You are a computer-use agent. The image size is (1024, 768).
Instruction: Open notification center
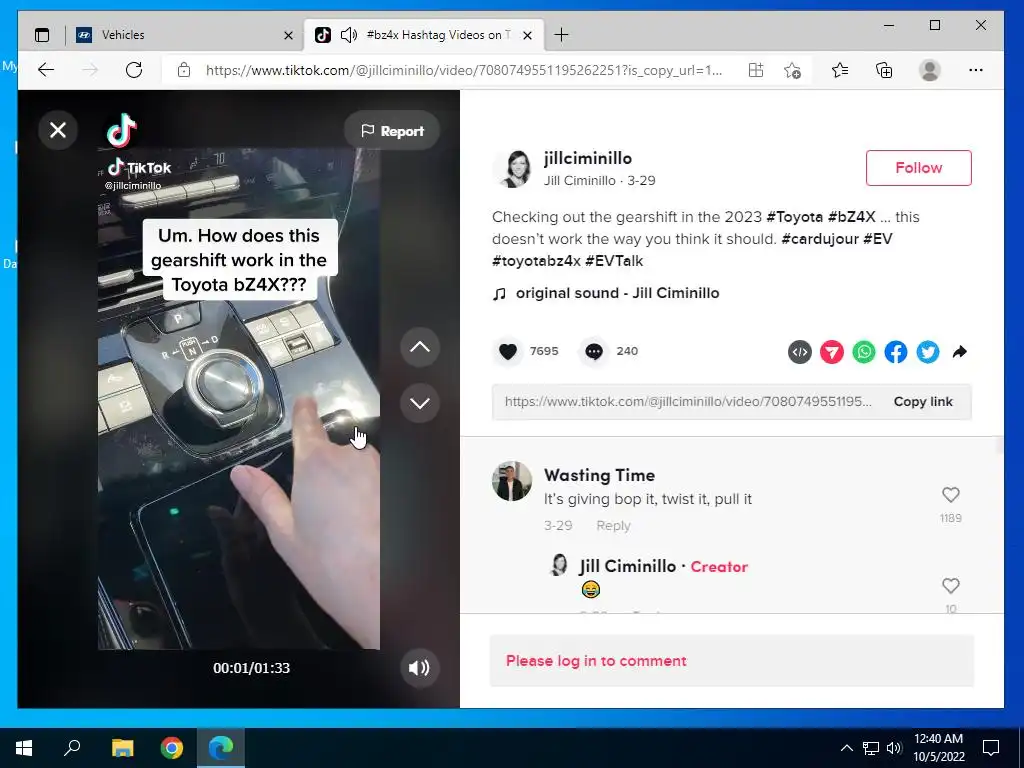pos(991,748)
